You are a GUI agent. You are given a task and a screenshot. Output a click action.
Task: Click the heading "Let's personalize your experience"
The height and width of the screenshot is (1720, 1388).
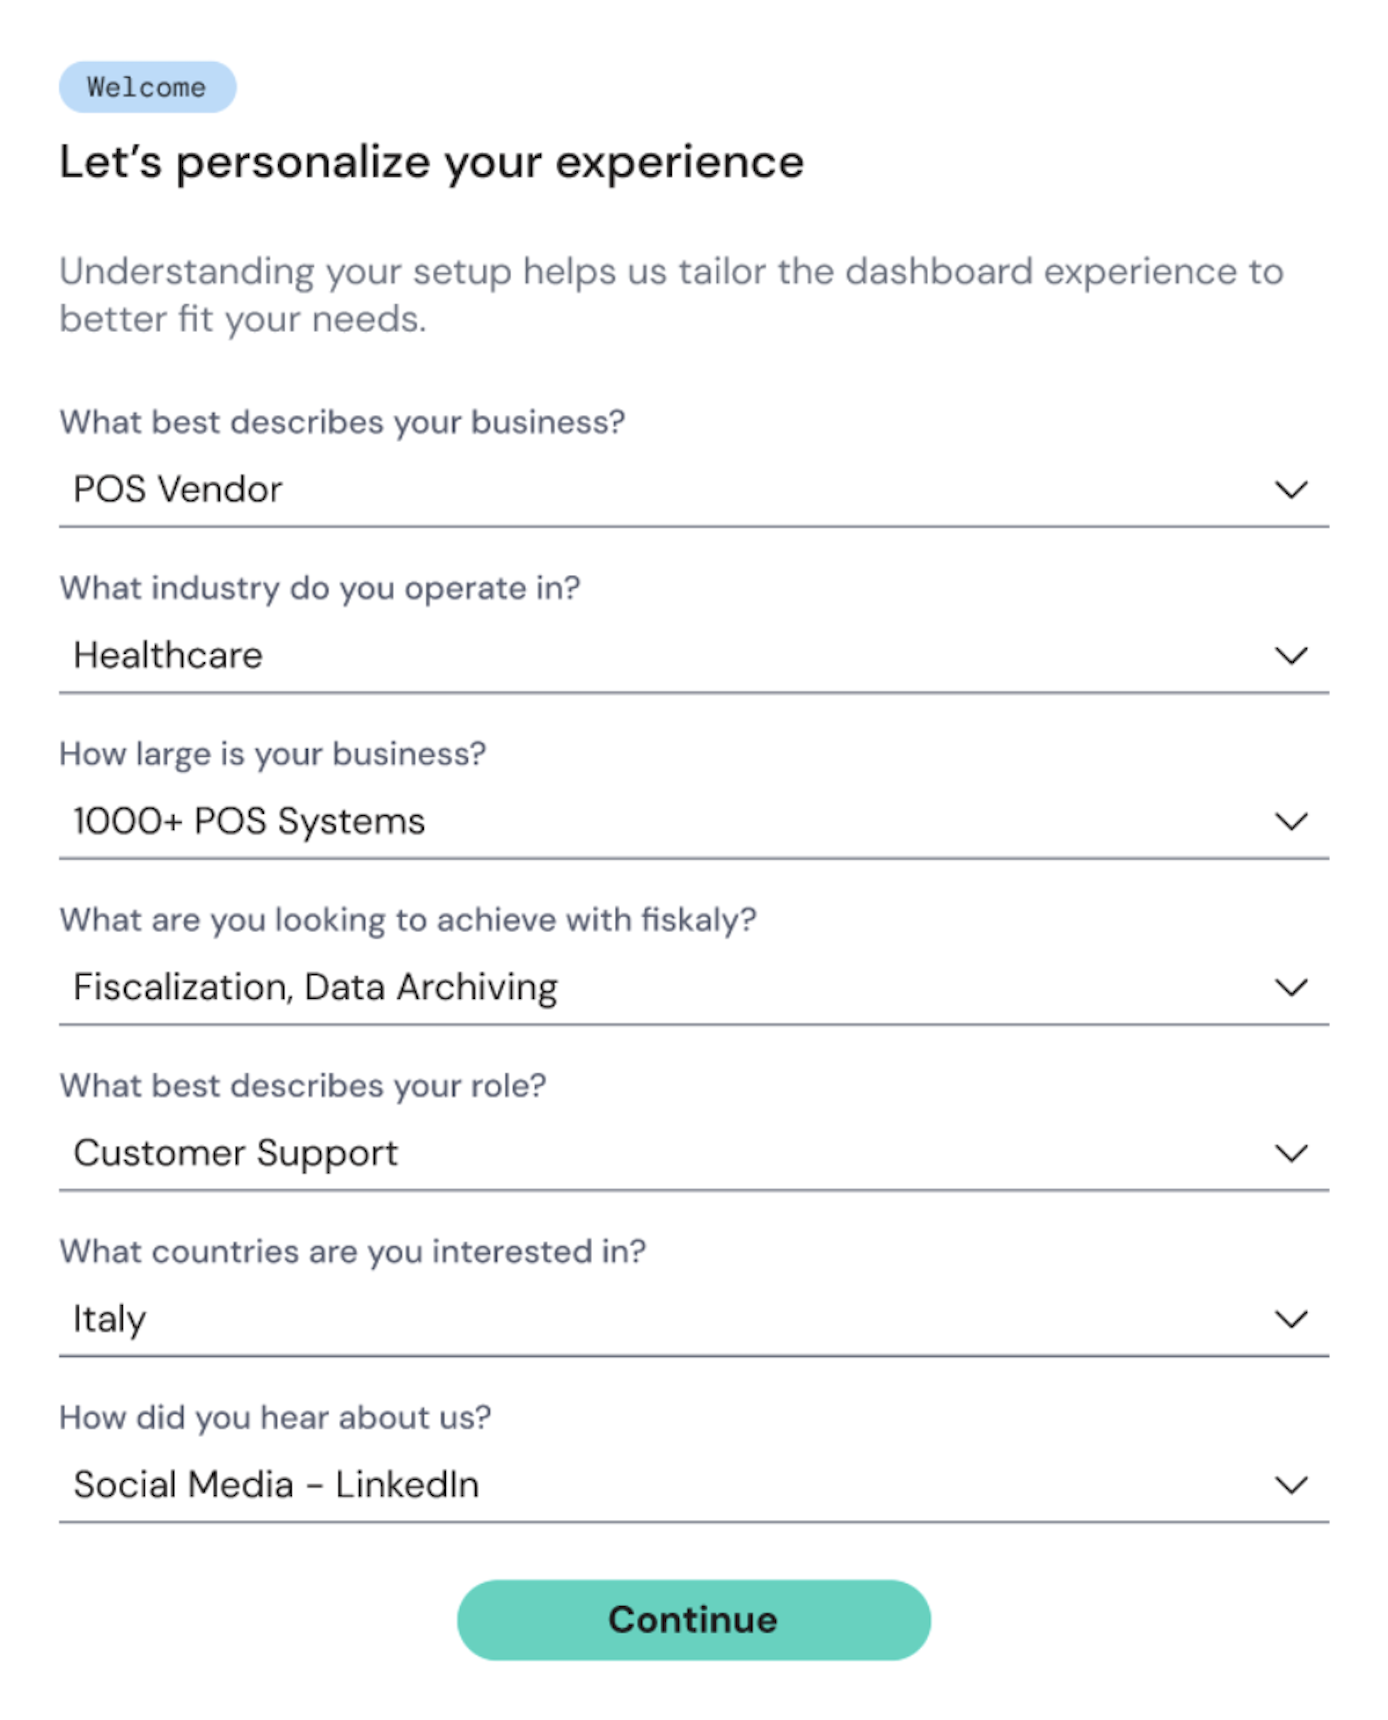tap(430, 161)
